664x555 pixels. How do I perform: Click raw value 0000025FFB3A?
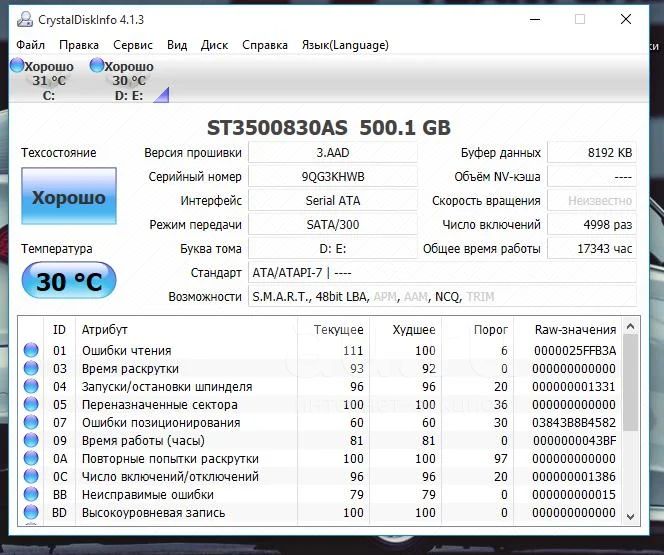tap(575, 351)
